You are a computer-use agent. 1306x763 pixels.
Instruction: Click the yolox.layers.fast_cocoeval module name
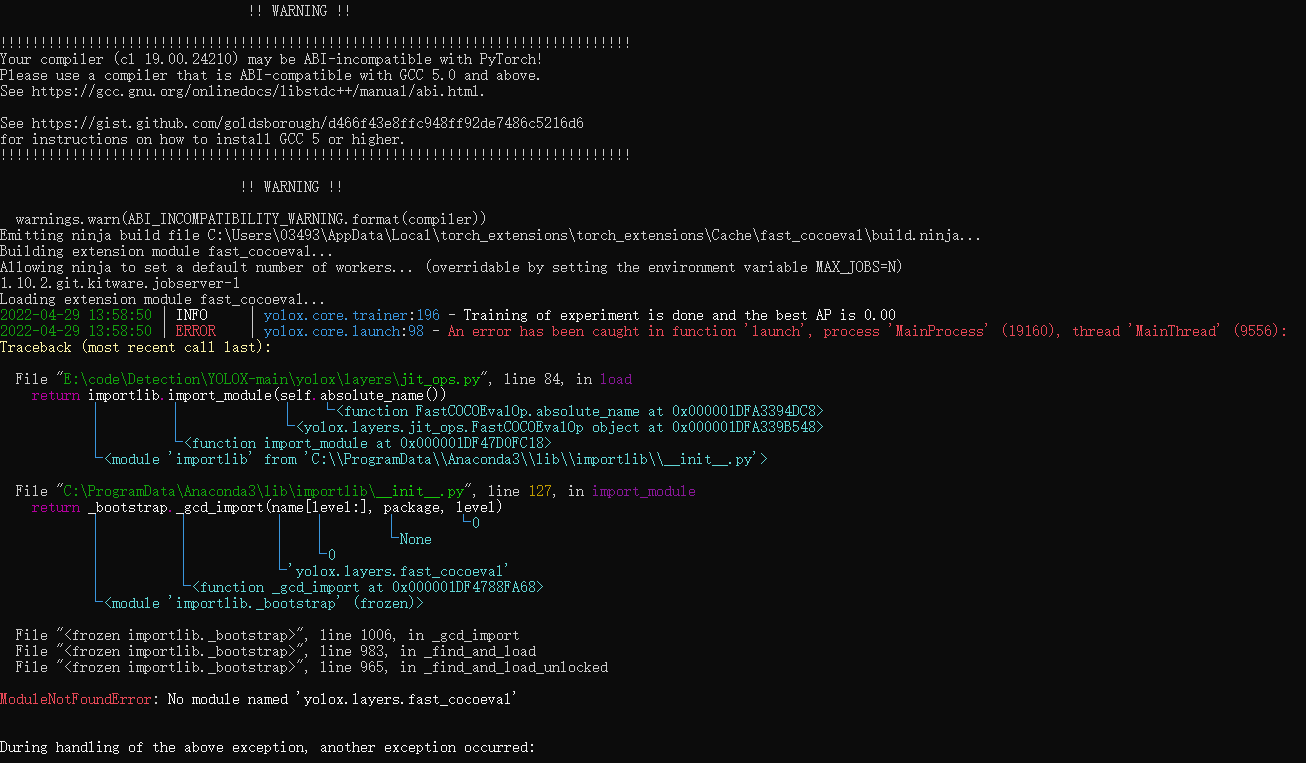[x=400, y=570]
